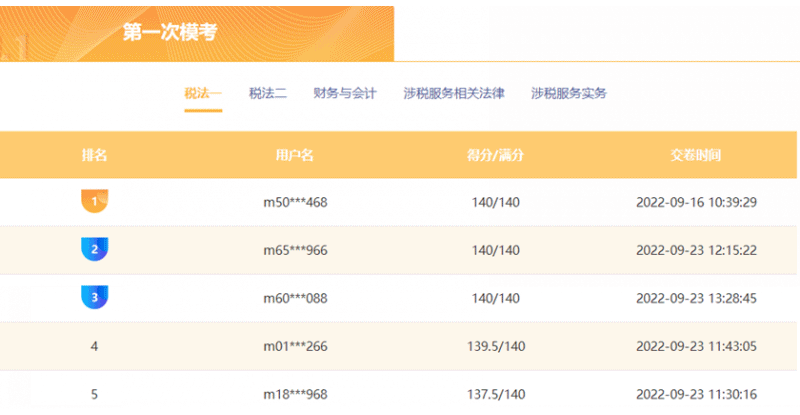The width and height of the screenshot is (800, 415).
Task: Switch to 涉税服务相关法律 tab
Action: (x=454, y=93)
